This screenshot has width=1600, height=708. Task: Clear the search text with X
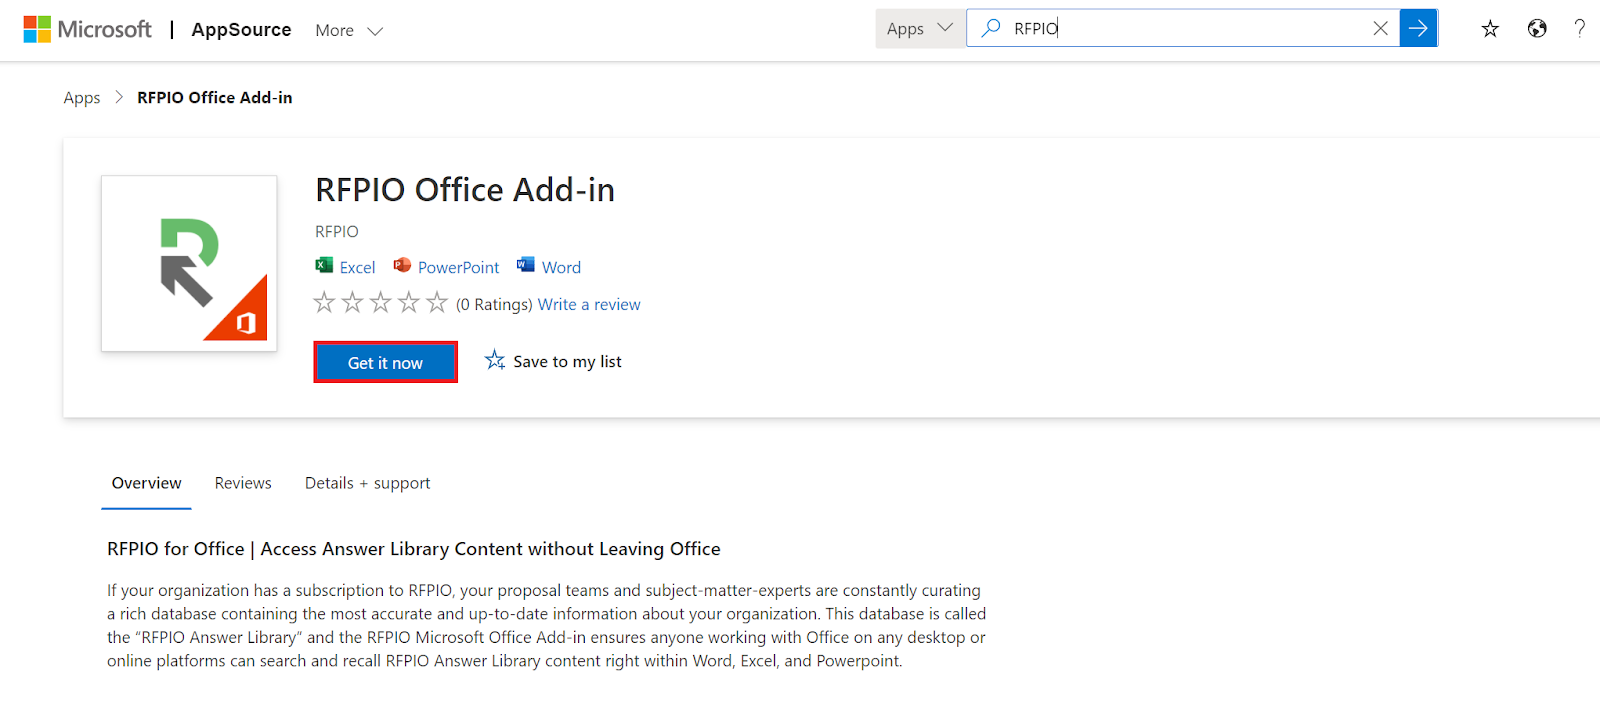(x=1380, y=28)
